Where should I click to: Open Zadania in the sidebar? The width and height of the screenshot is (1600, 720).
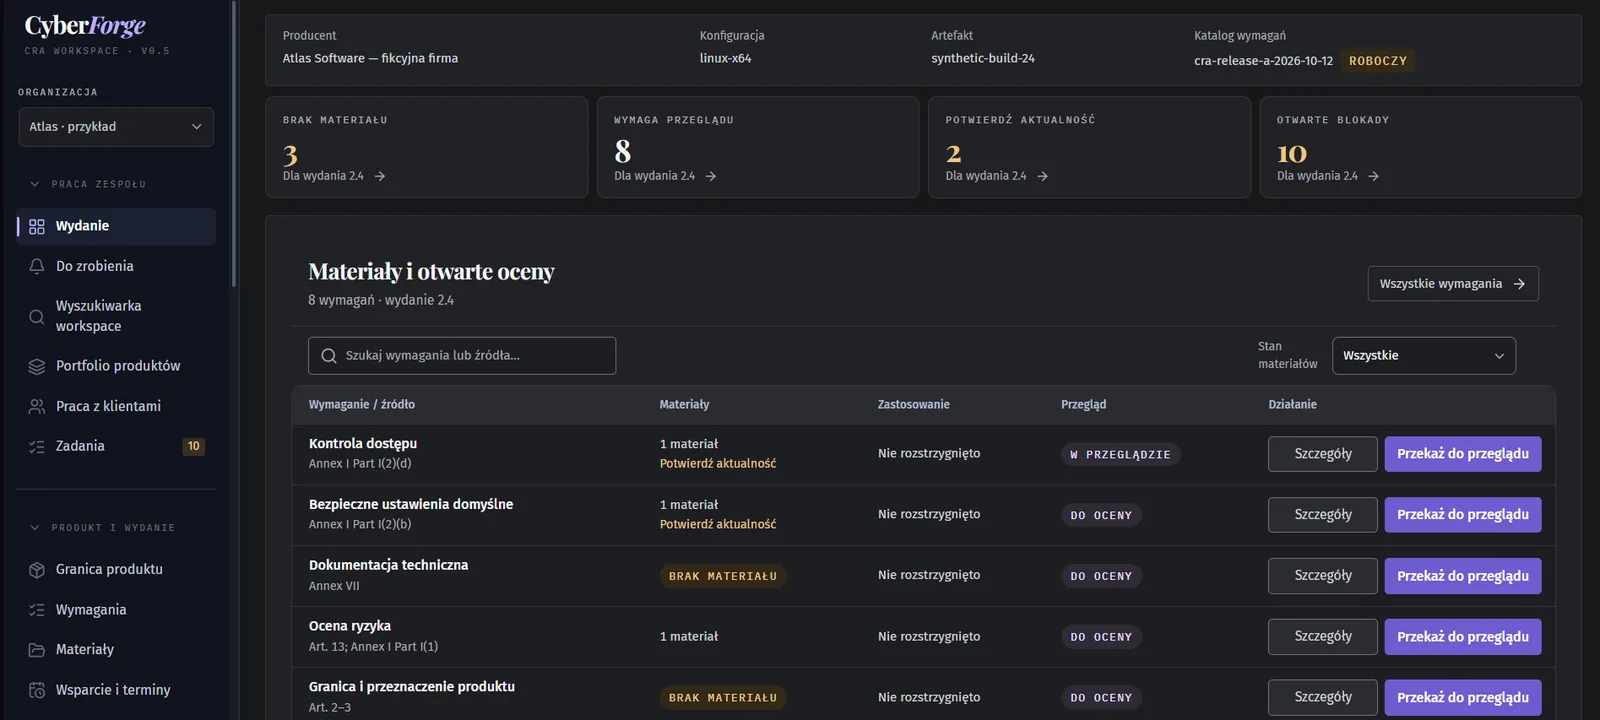[116, 446]
